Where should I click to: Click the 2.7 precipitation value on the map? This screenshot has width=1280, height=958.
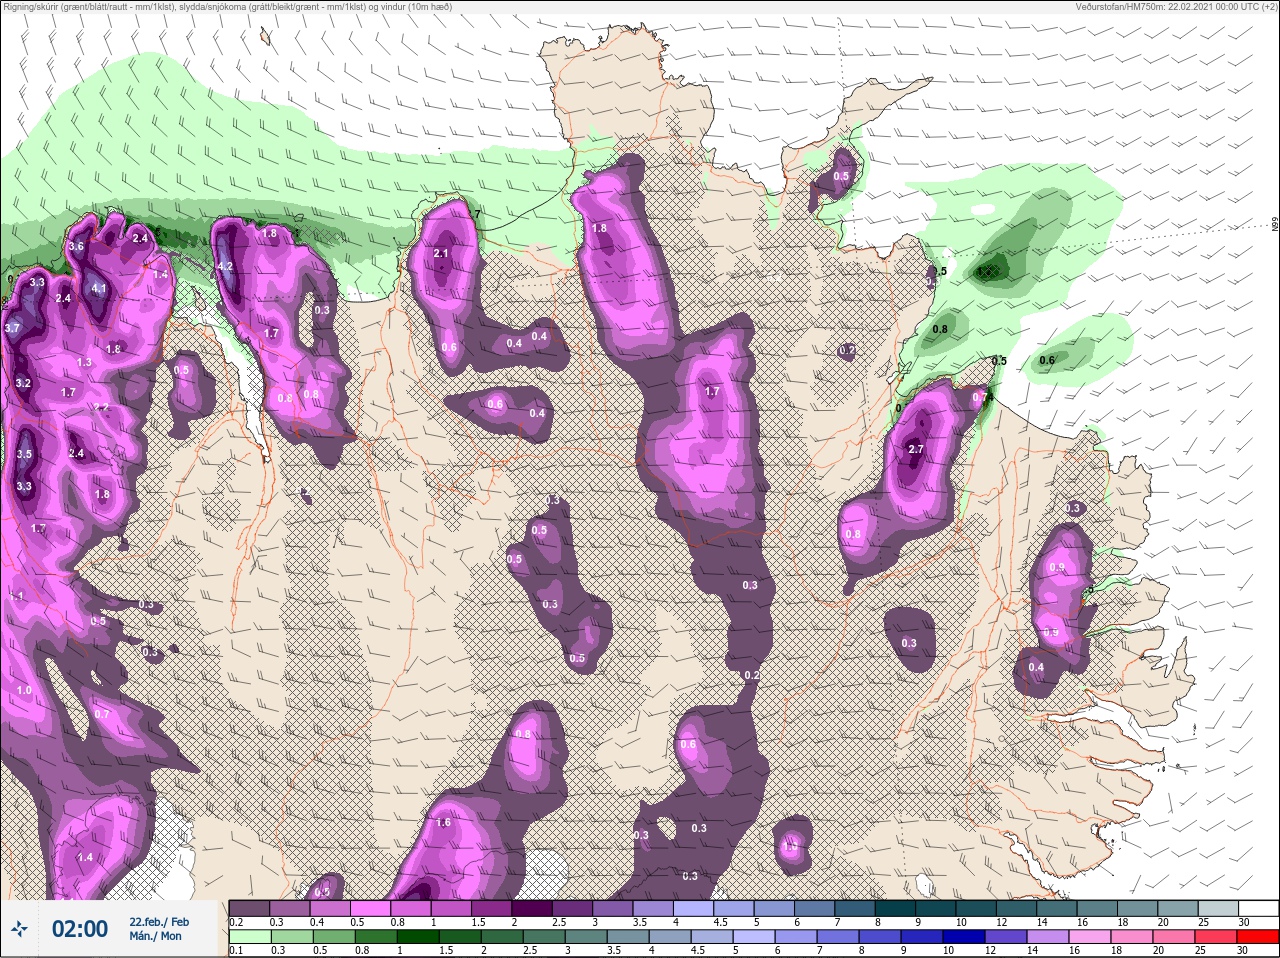tap(915, 450)
